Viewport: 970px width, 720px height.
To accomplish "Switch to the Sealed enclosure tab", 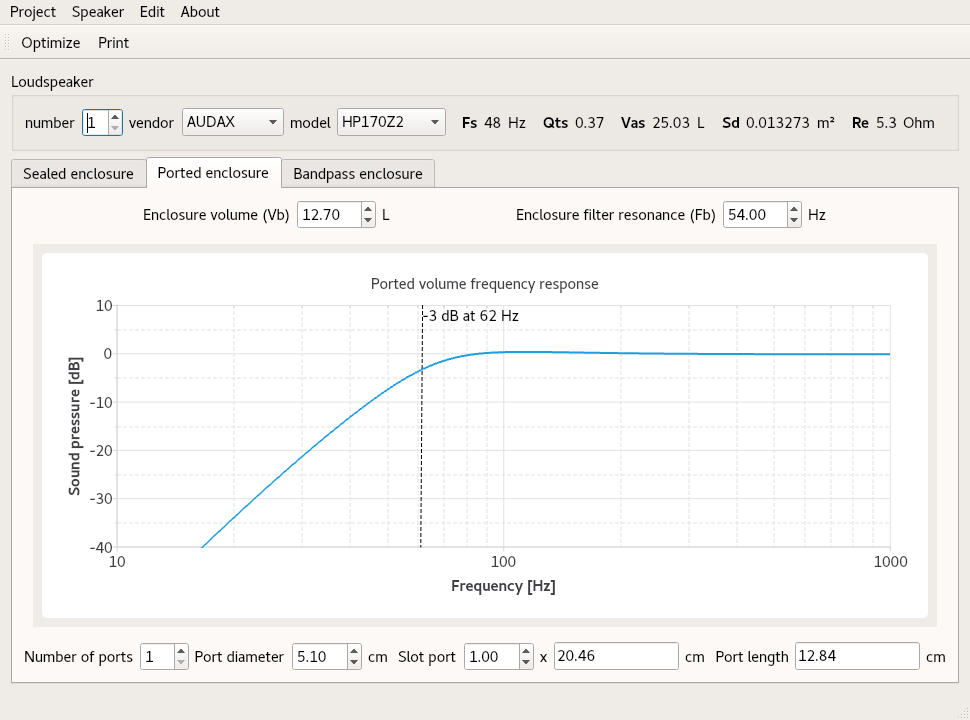I will [78, 174].
